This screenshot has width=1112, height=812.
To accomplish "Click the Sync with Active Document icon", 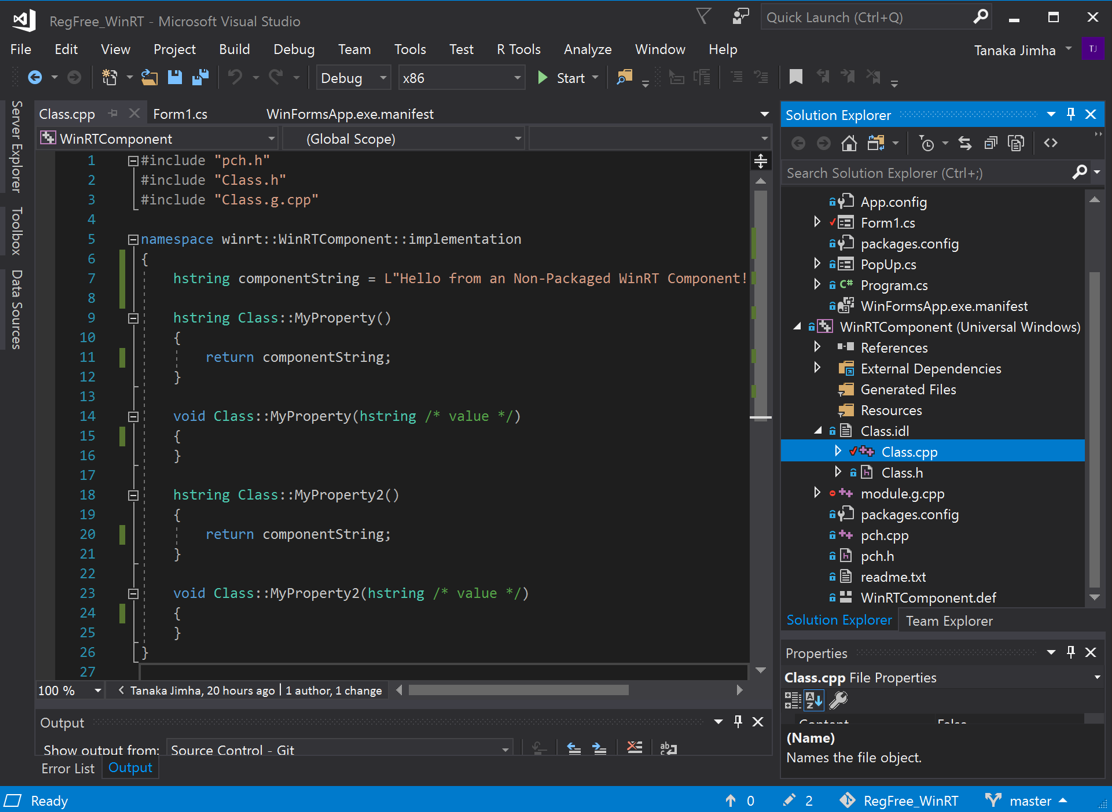I will (965, 144).
